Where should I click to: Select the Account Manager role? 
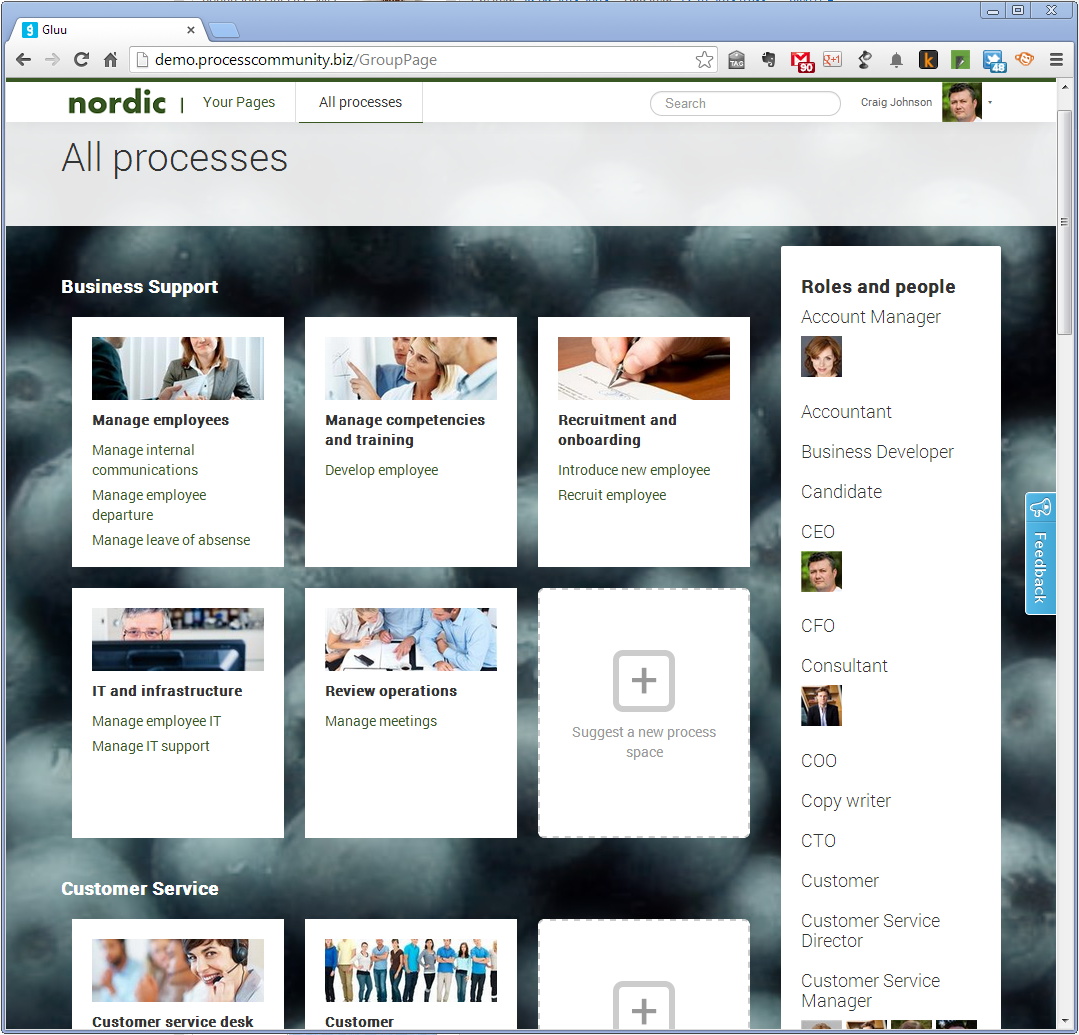870,317
